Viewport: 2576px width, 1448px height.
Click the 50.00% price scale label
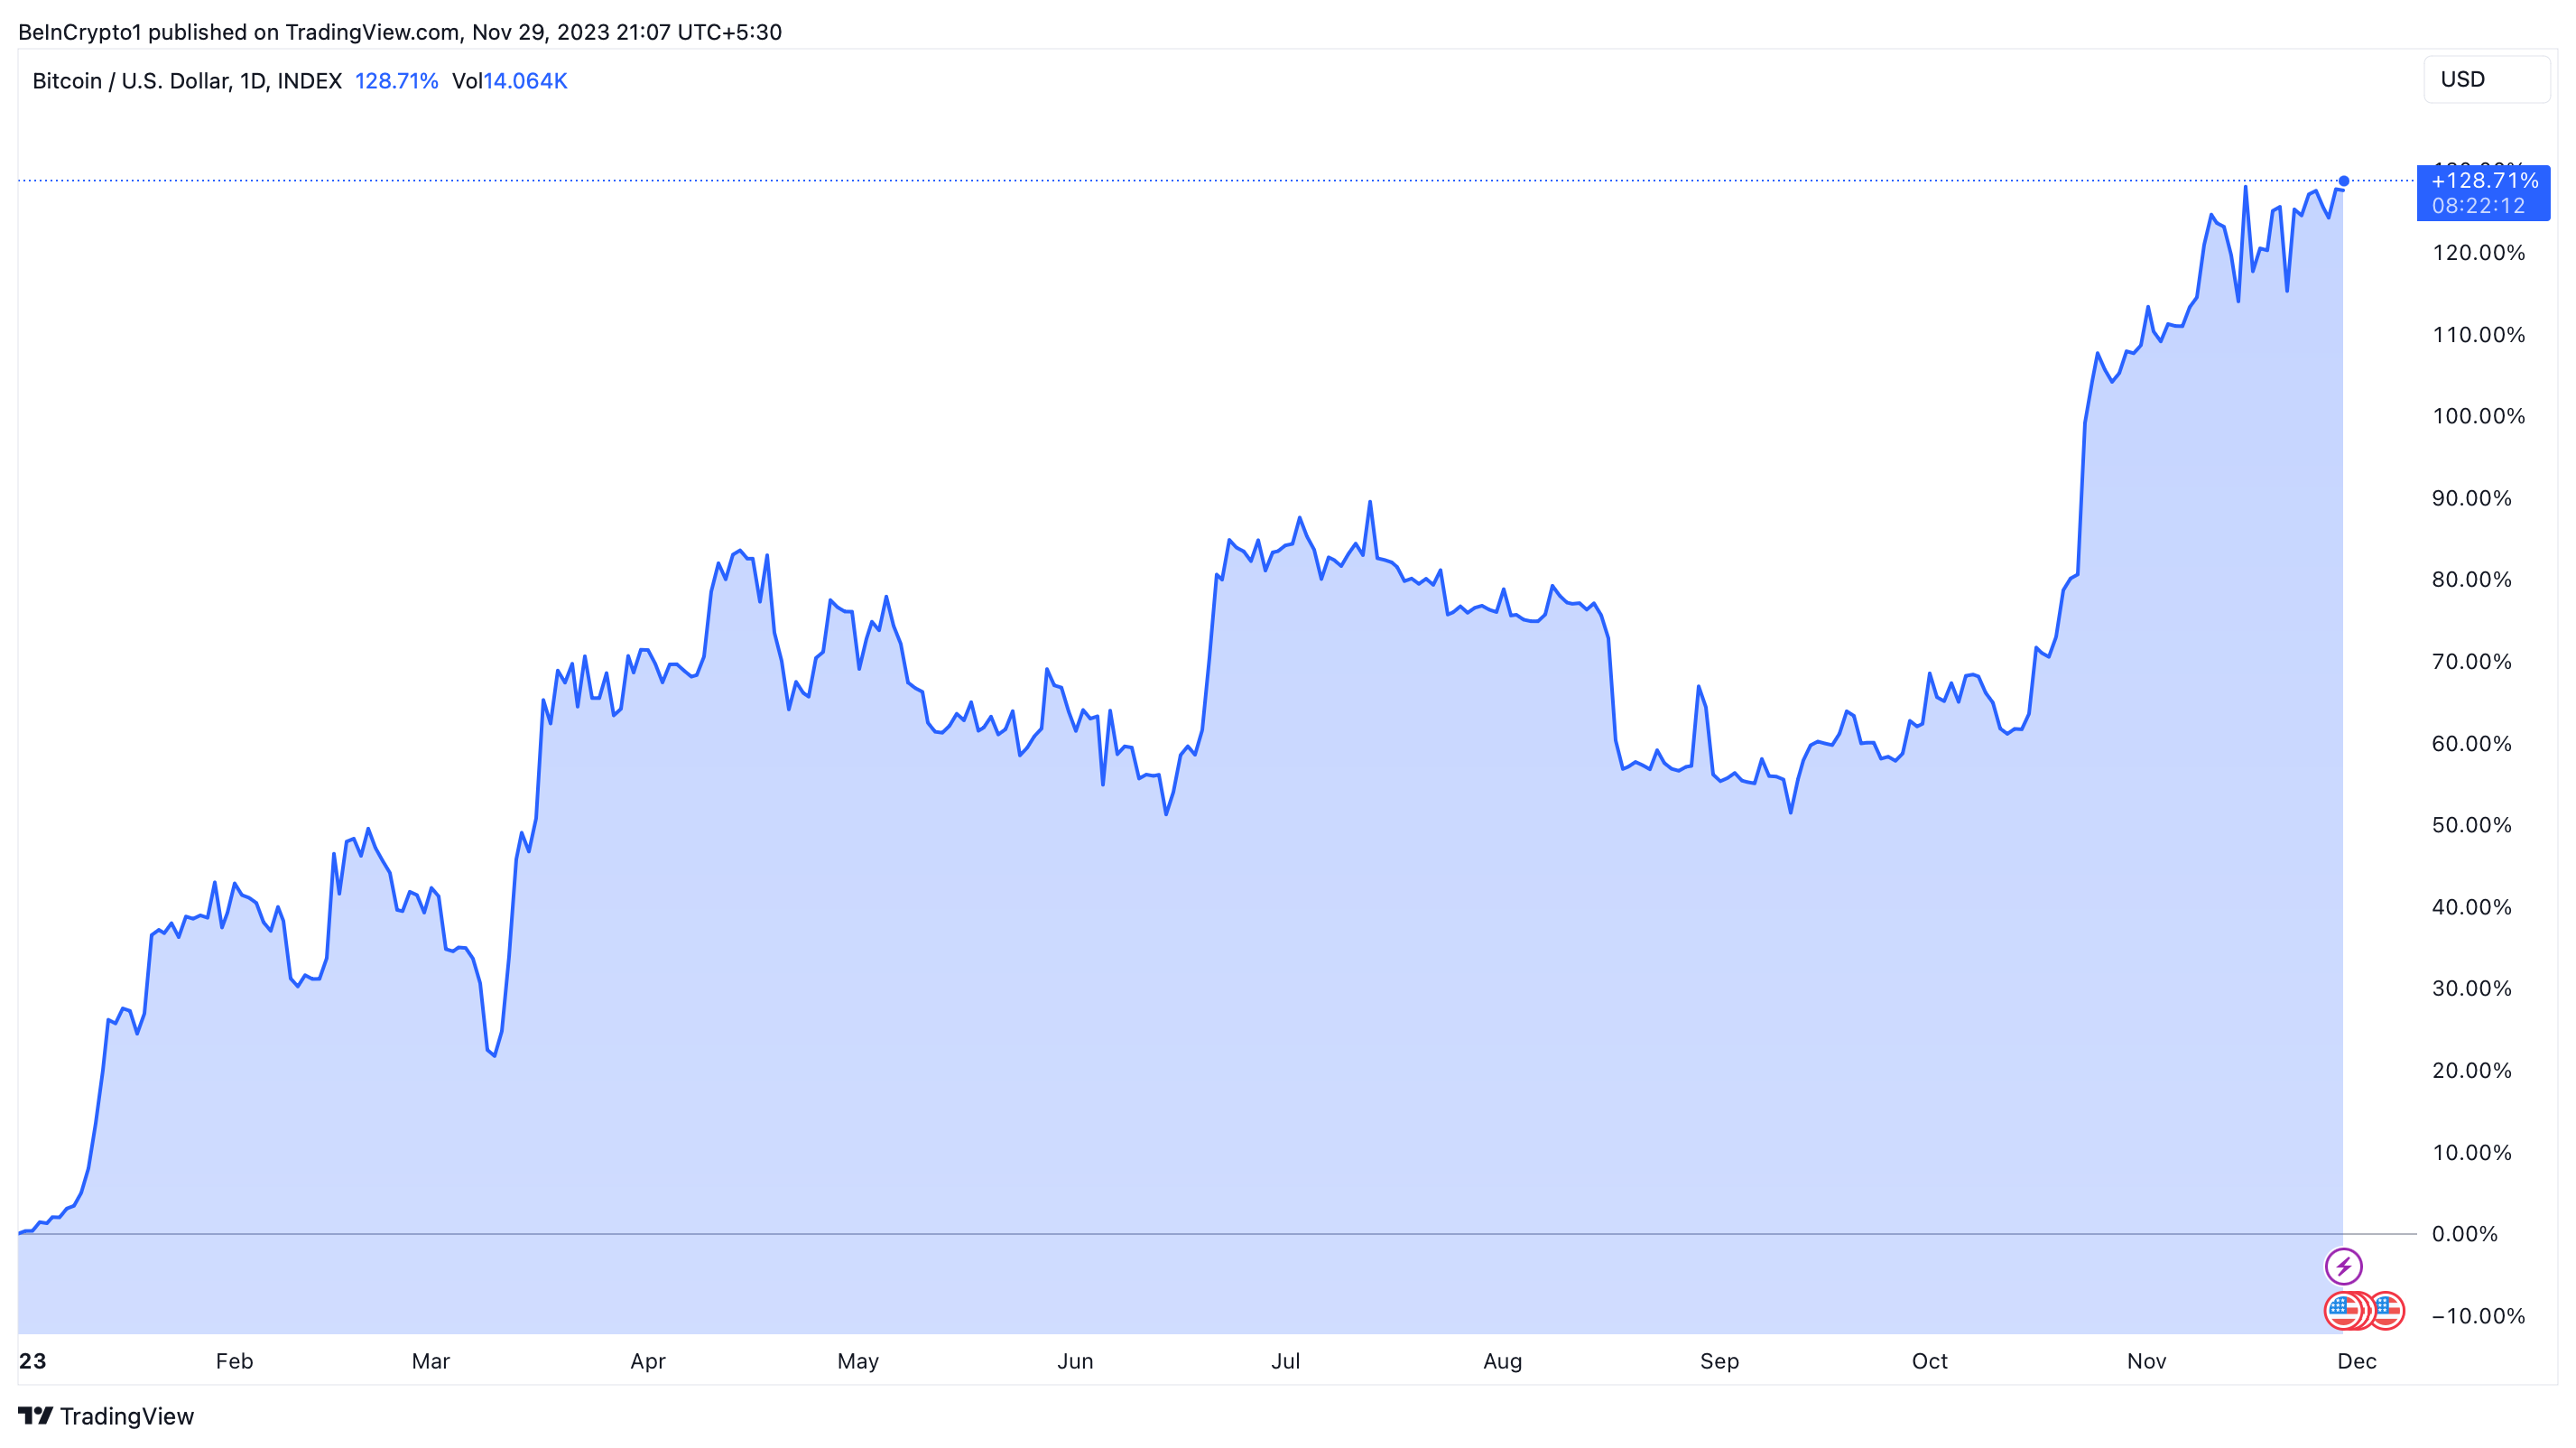click(x=2471, y=825)
